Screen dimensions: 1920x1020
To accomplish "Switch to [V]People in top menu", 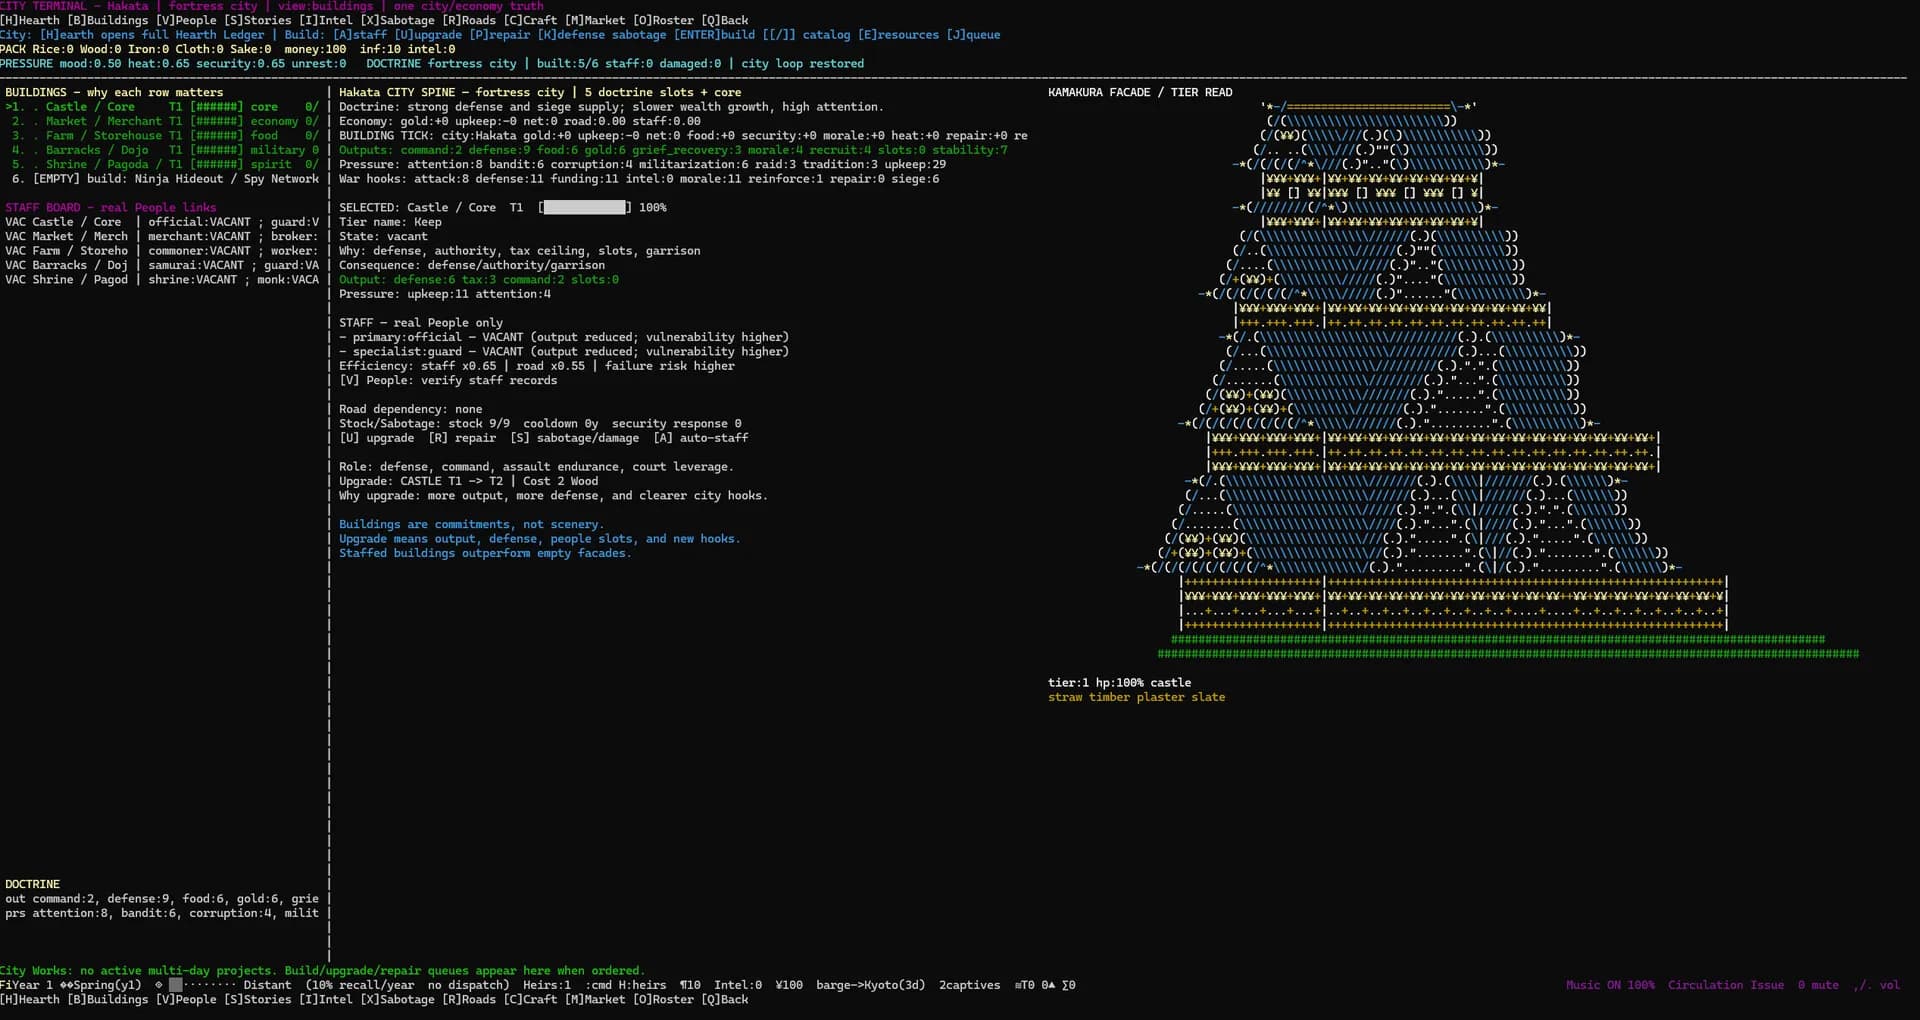I will 186,20.
